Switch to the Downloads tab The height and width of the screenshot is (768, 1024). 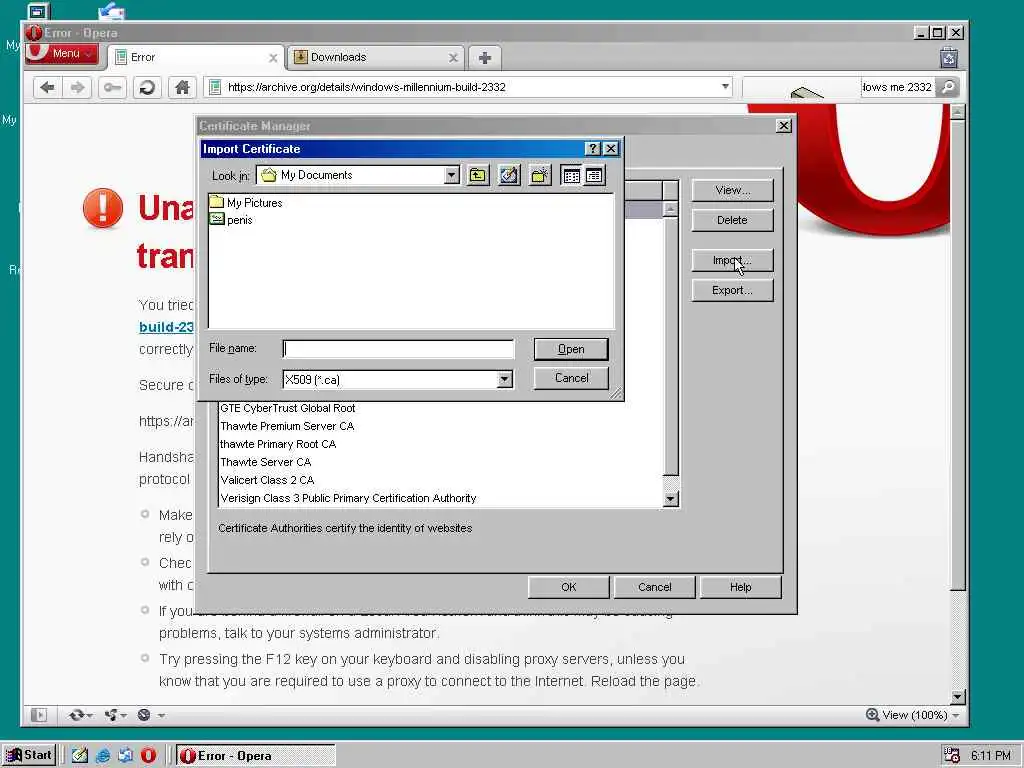point(376,57)
